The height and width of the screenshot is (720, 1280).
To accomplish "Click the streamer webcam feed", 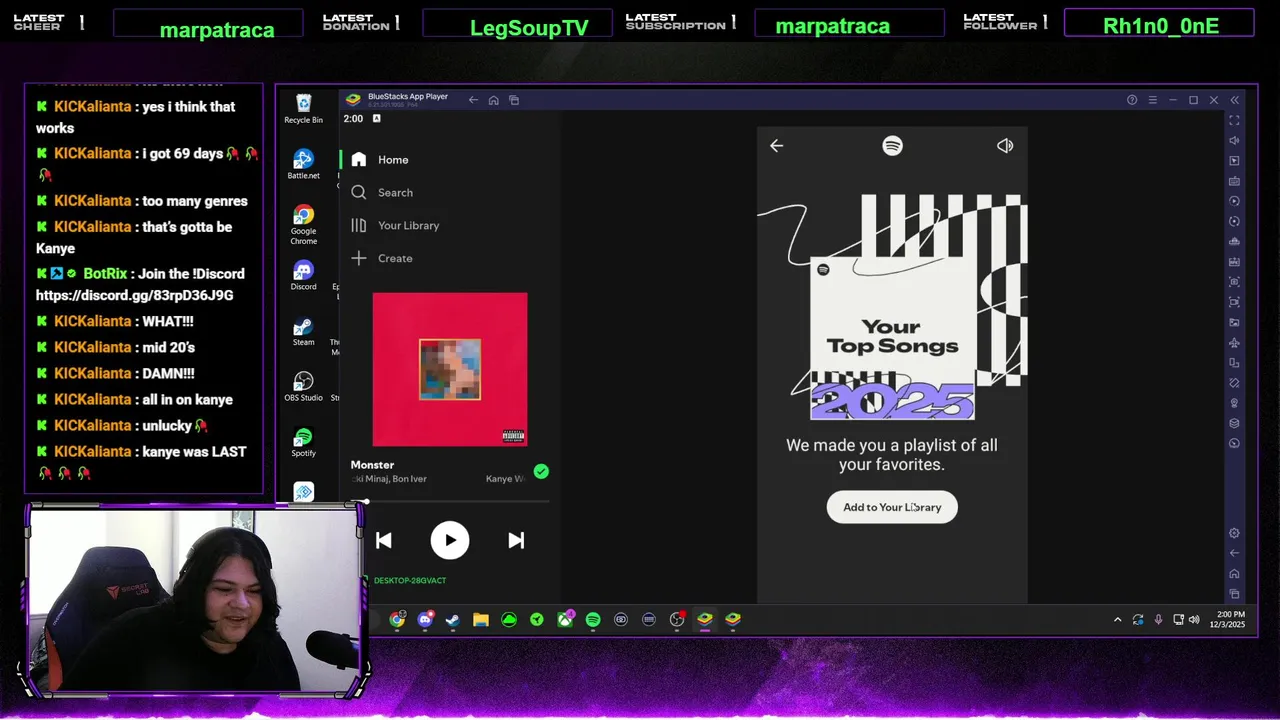I will point(194,600).
